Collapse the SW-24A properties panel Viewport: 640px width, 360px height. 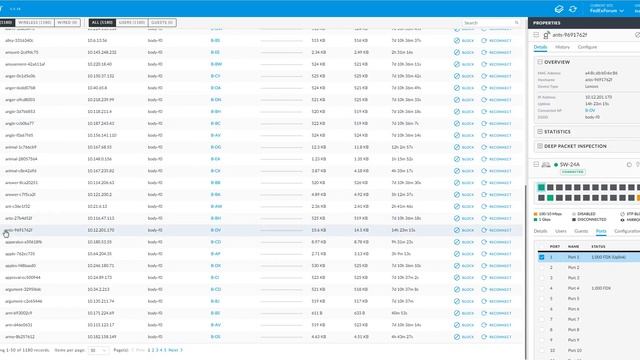click(x=536, y=164)
